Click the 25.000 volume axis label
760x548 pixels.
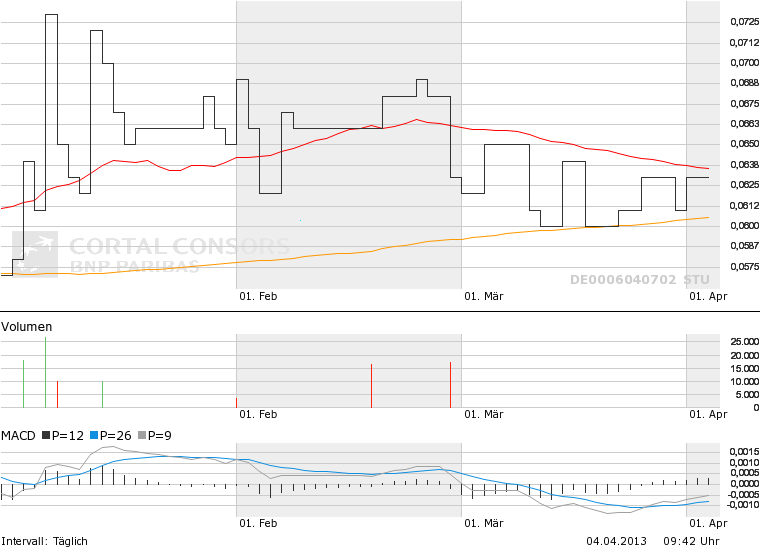pyautogui.click(x=744, y=342)
